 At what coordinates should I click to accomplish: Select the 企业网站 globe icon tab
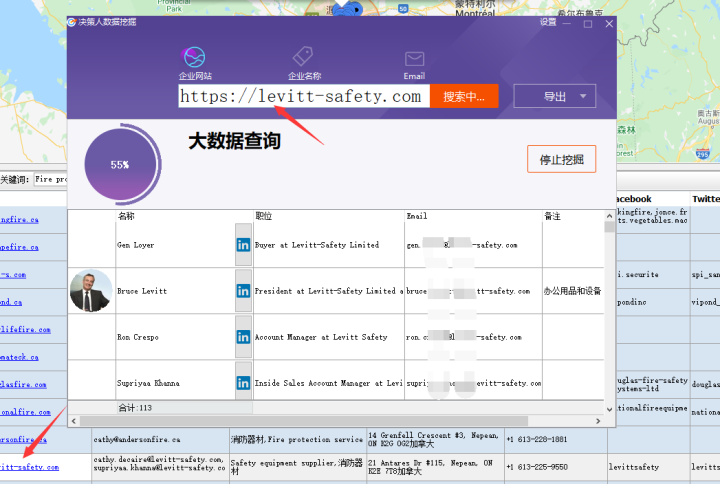(195, 63)
